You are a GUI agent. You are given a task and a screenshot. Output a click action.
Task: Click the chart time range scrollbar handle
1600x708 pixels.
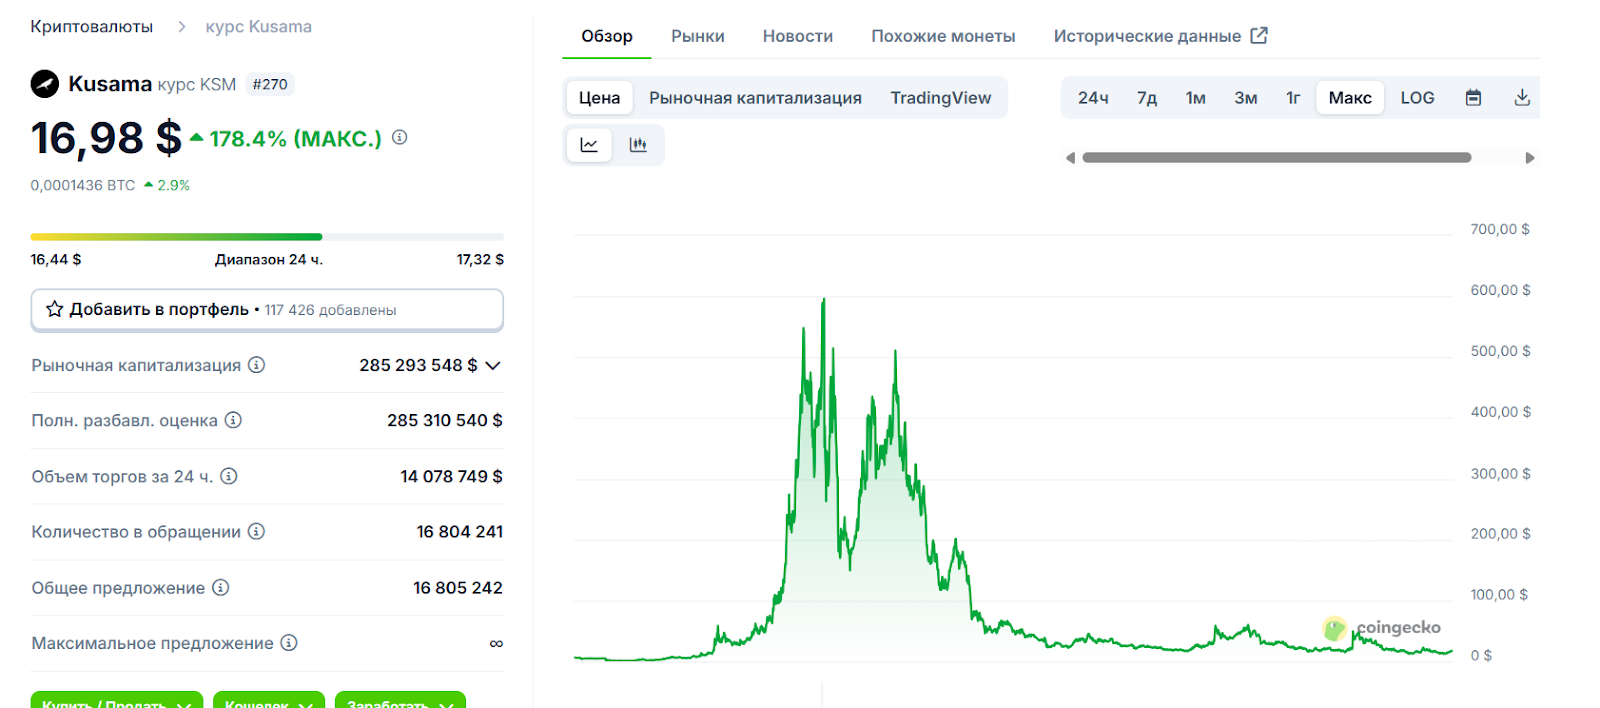[1277, 158]
